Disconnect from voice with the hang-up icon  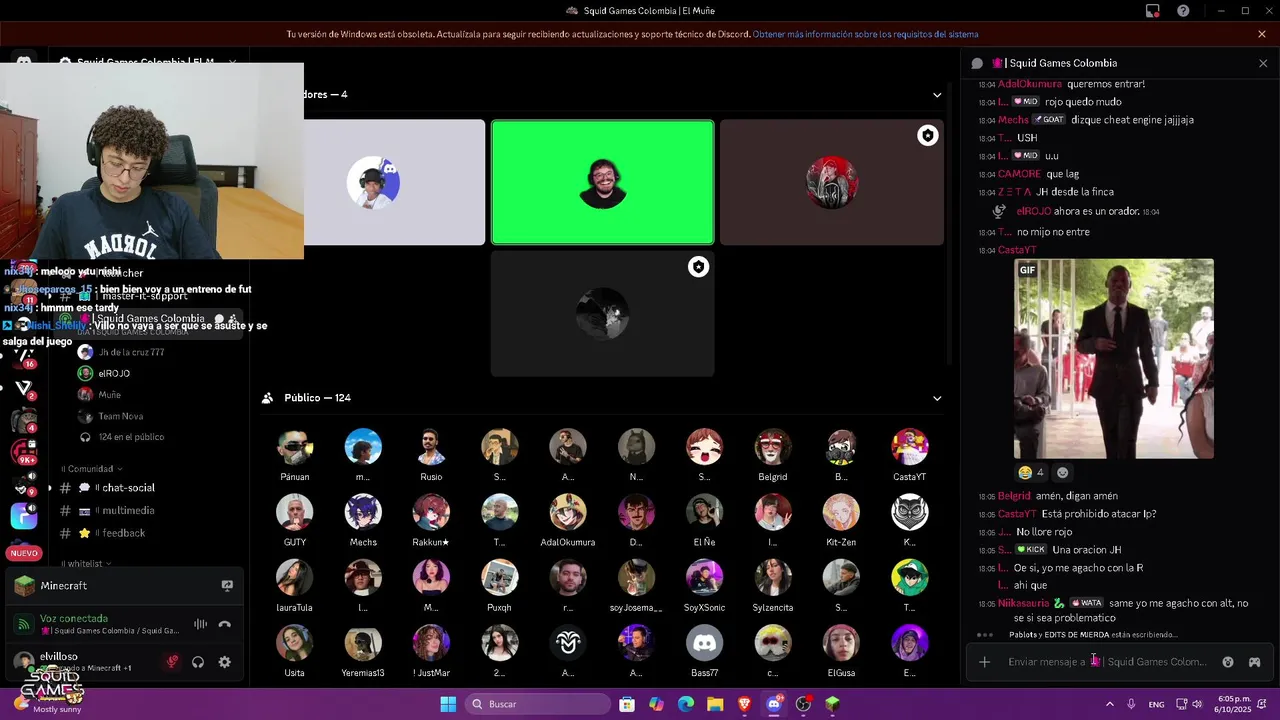[x=225, y=624]
